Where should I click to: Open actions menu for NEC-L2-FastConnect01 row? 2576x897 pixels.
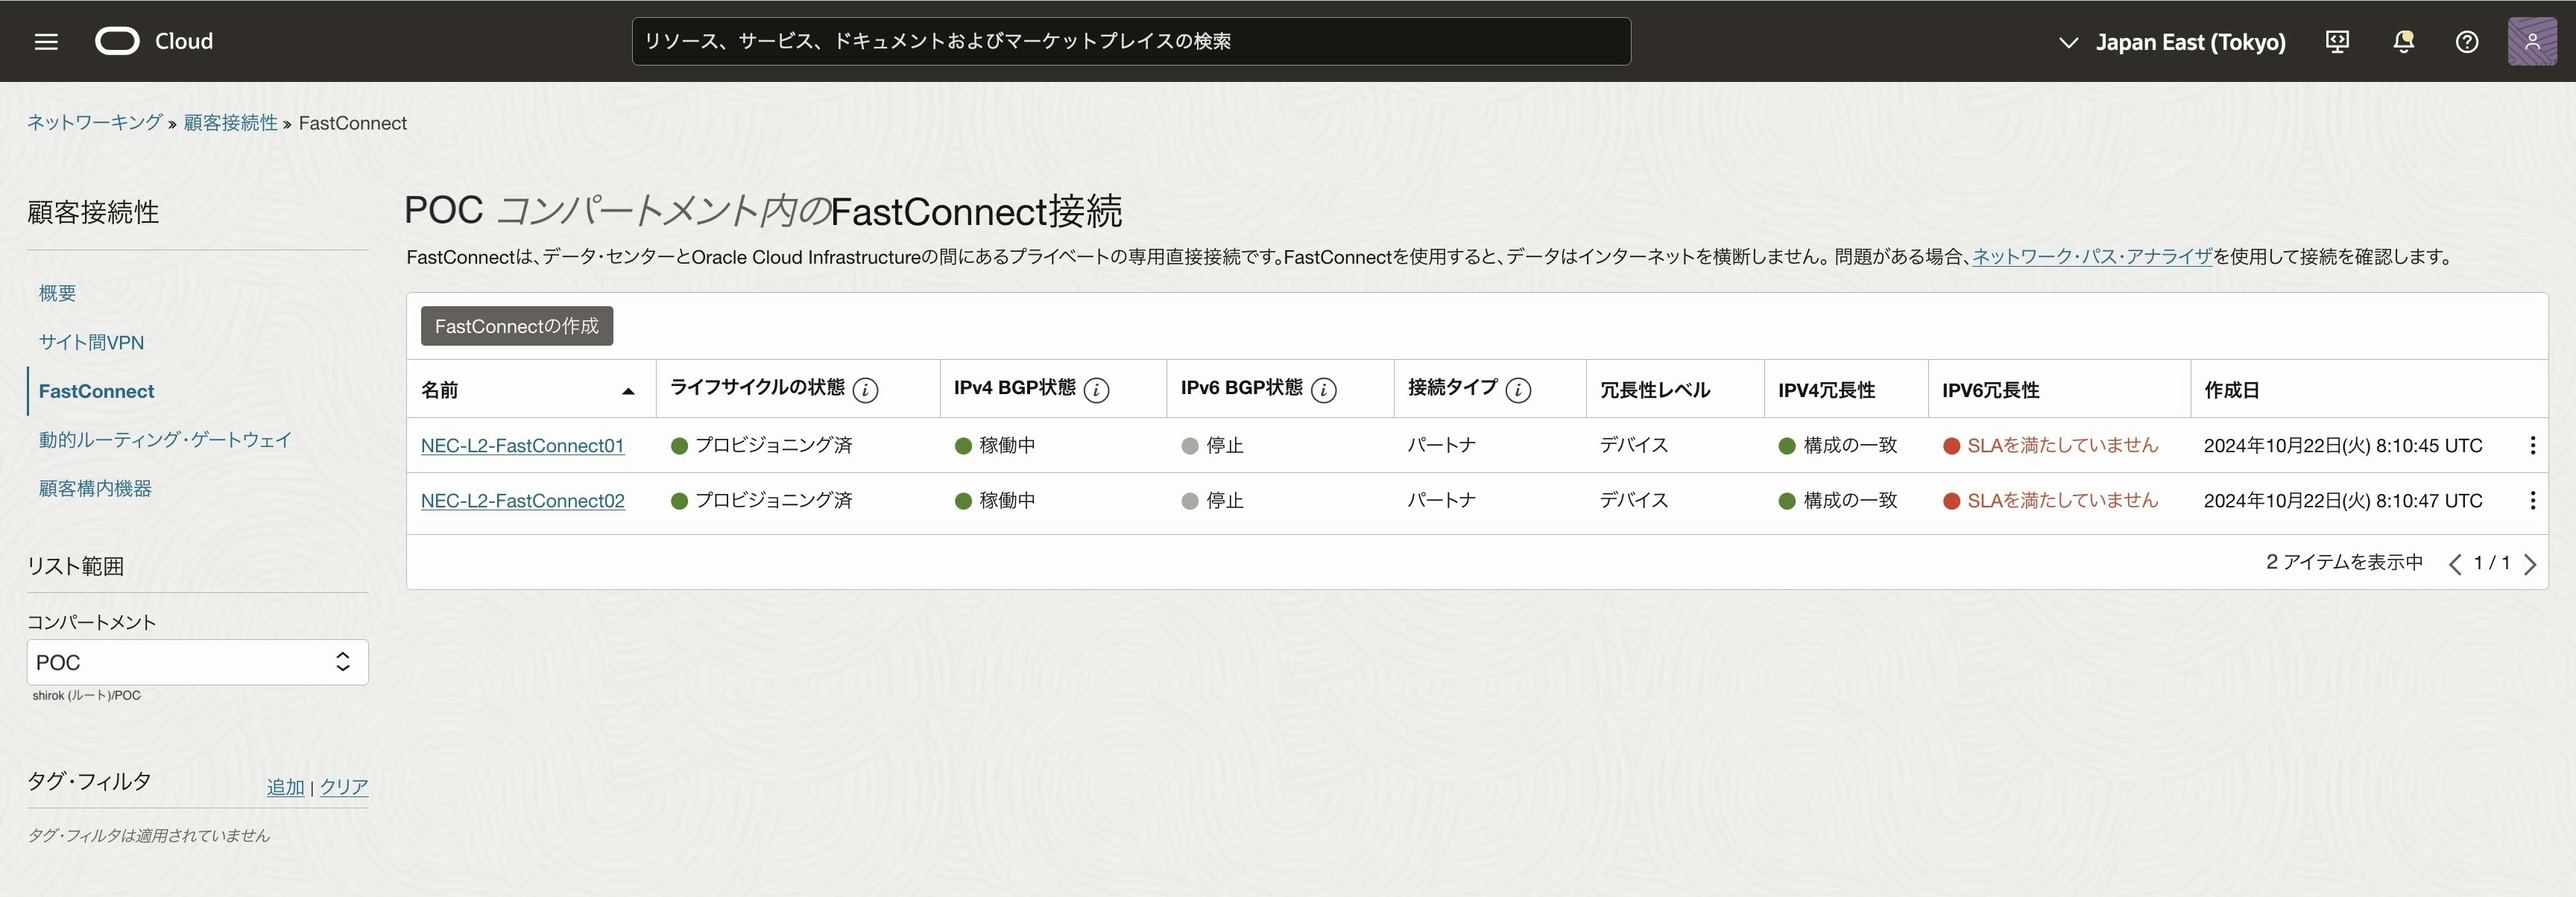point(2532,445)
